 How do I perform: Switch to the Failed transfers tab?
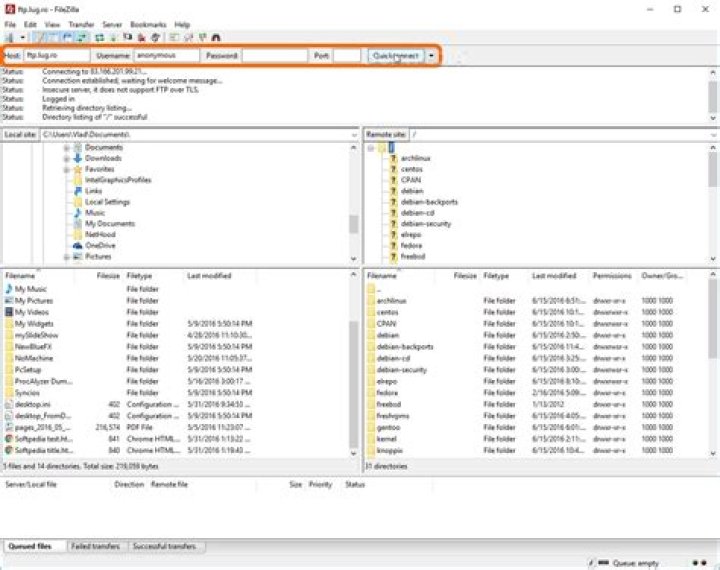tap(96, 547)
